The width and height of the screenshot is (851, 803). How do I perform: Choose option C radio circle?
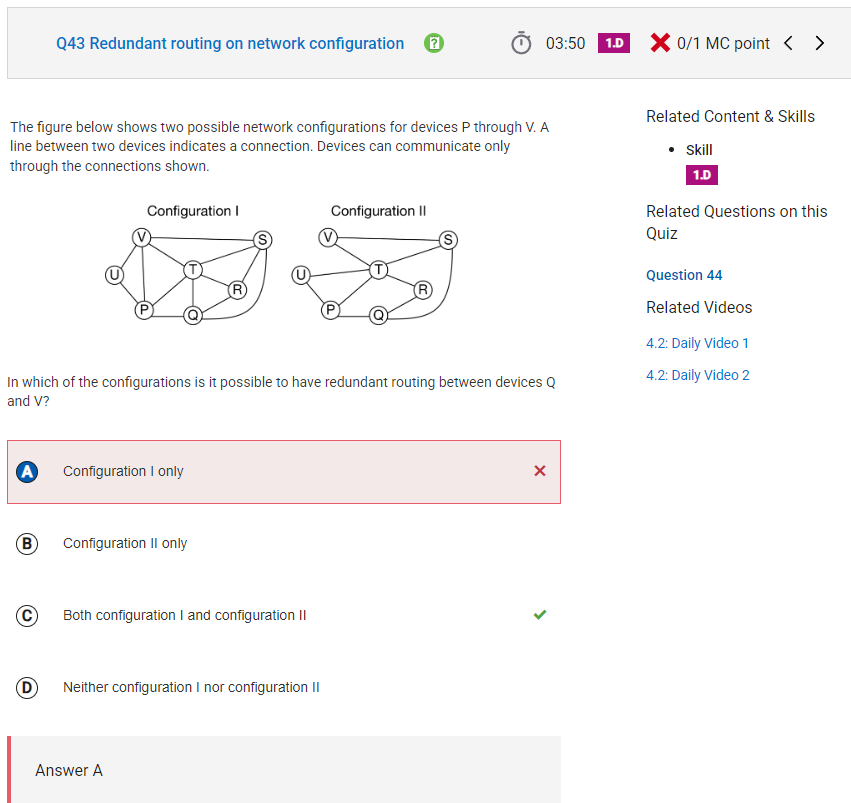click(x=27, y=616)
